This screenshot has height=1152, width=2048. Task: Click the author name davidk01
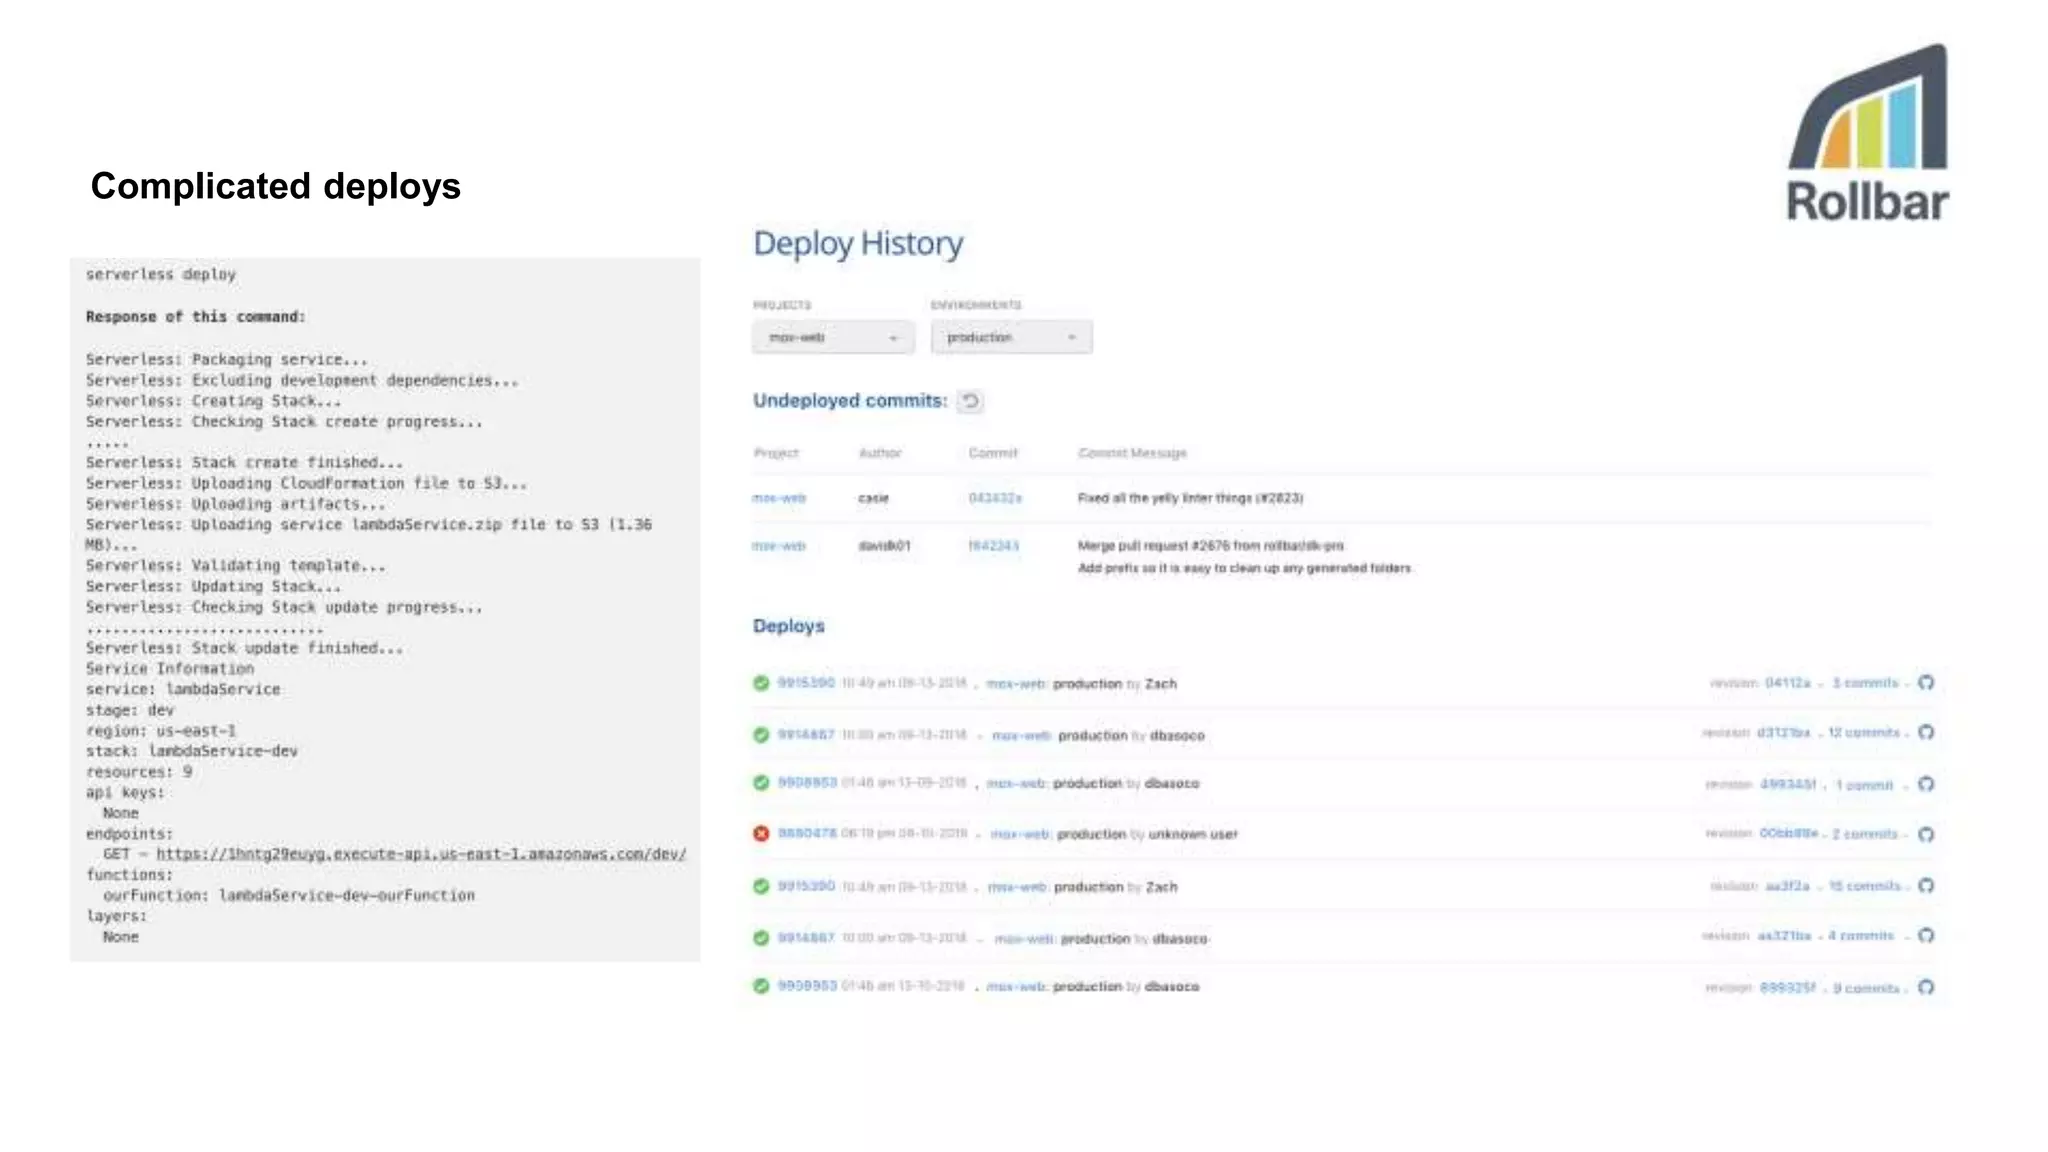(x=884, y=546)
